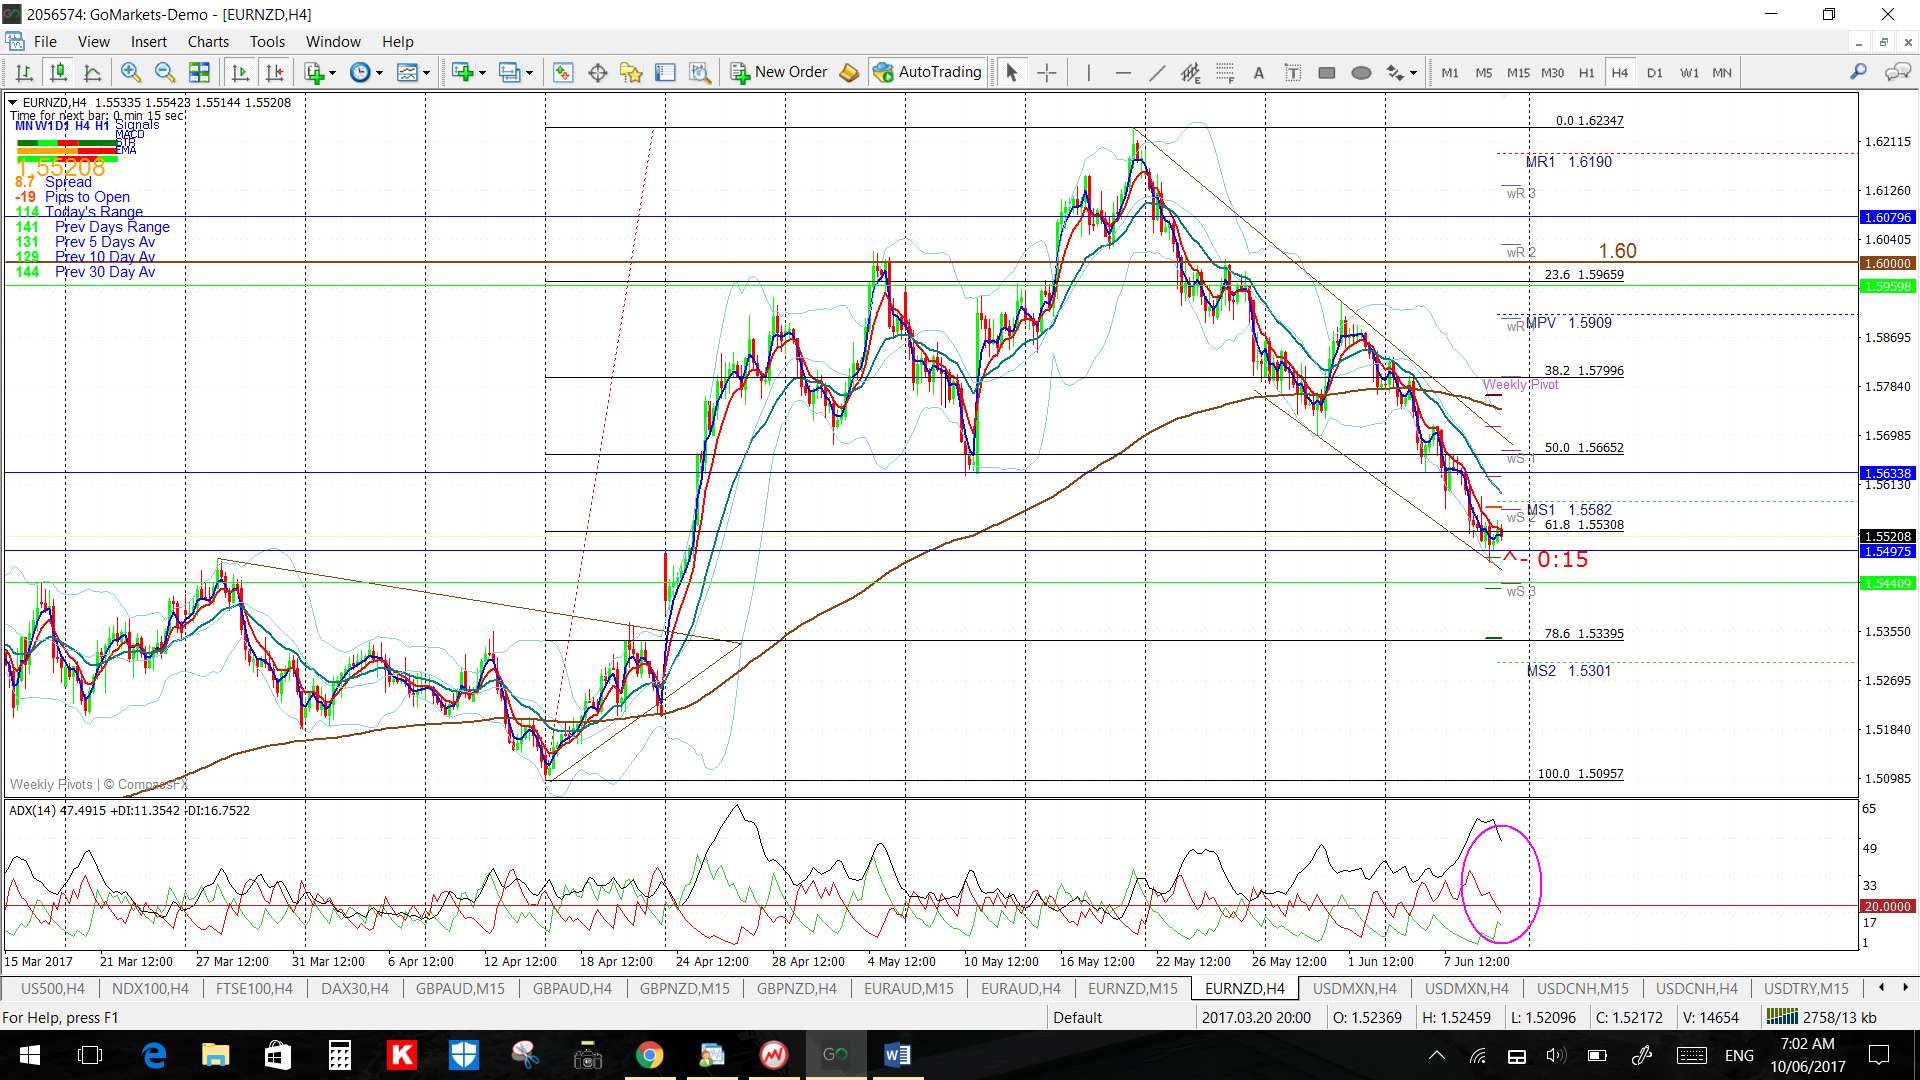Open the Charts menu

click(208, 41)
